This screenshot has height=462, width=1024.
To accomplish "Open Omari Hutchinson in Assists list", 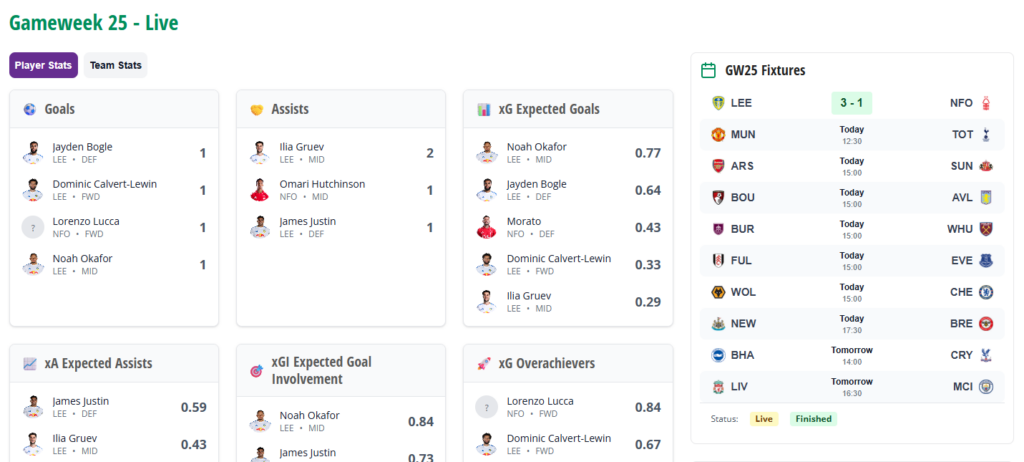I will pos(322,184).
